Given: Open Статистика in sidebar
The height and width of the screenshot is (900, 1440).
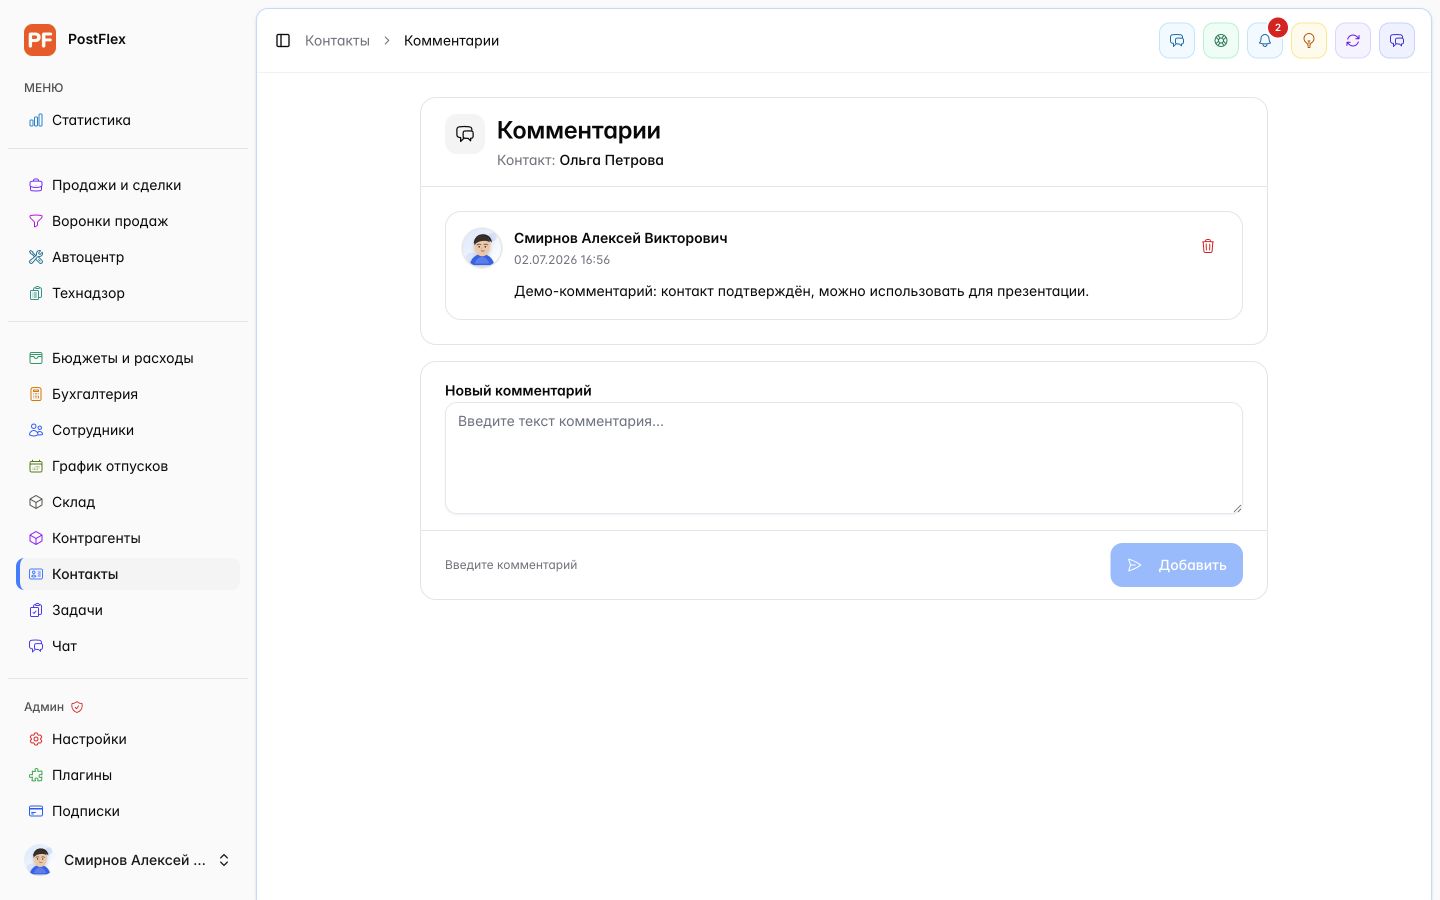Looking at the screenshot, I should 128,120.
